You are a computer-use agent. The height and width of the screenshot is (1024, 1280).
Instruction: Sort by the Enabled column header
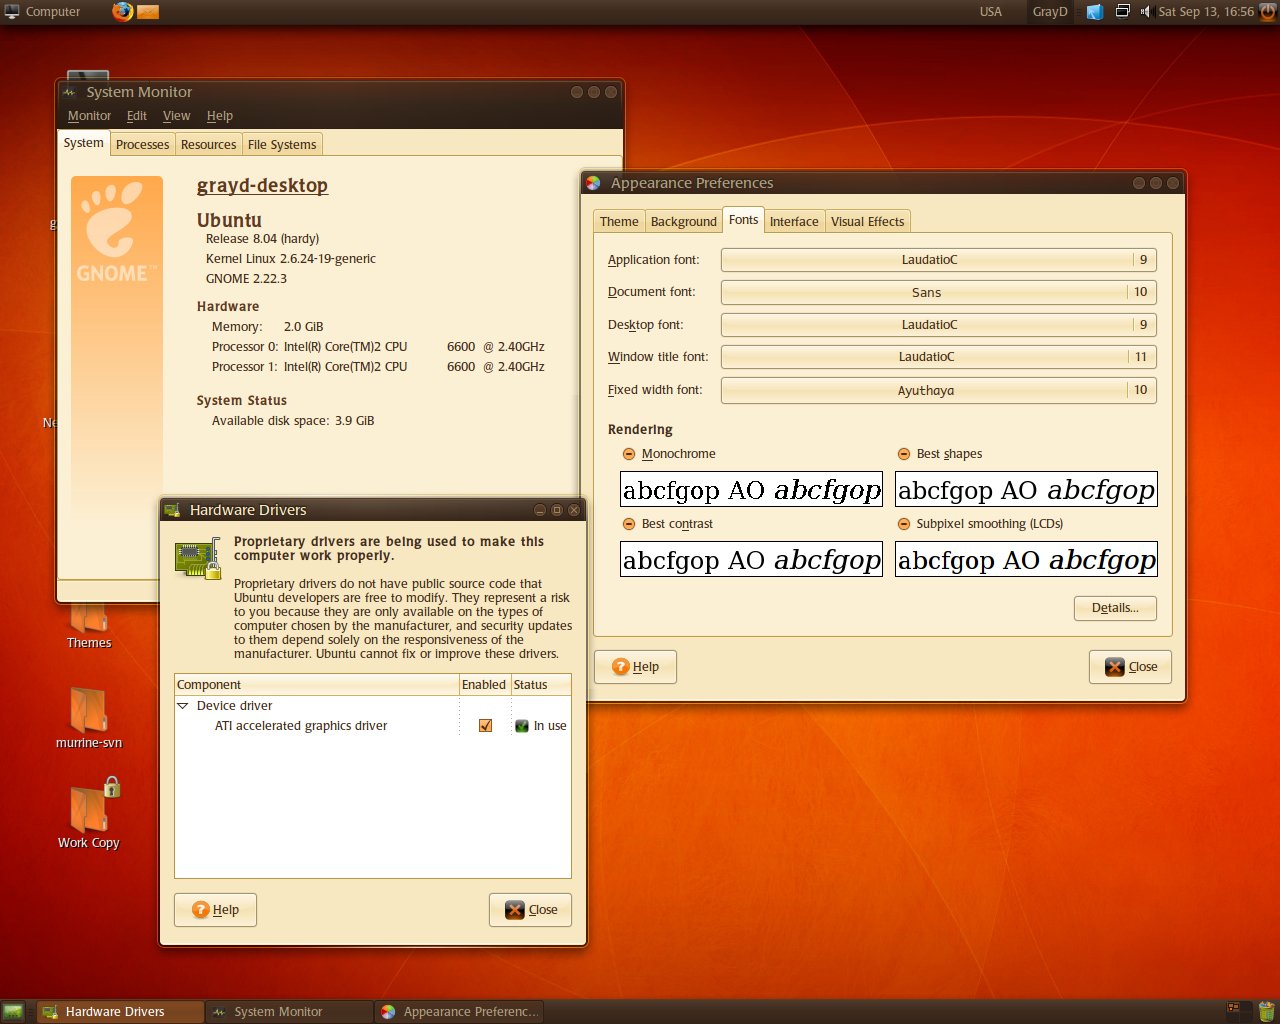point(484,685)
